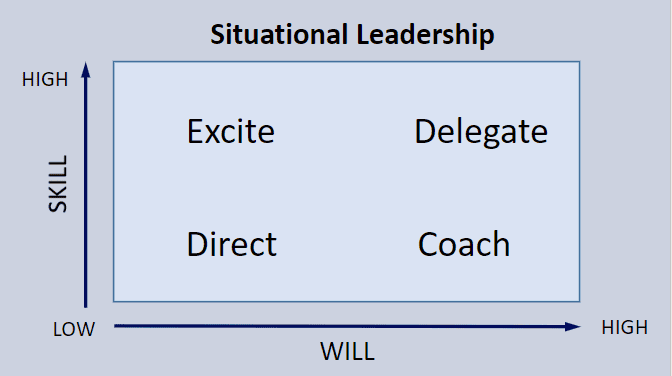Click the upward skill arrow head
Image resolution: width=672 pixels, height=376 pixels.
pos(86,70)
